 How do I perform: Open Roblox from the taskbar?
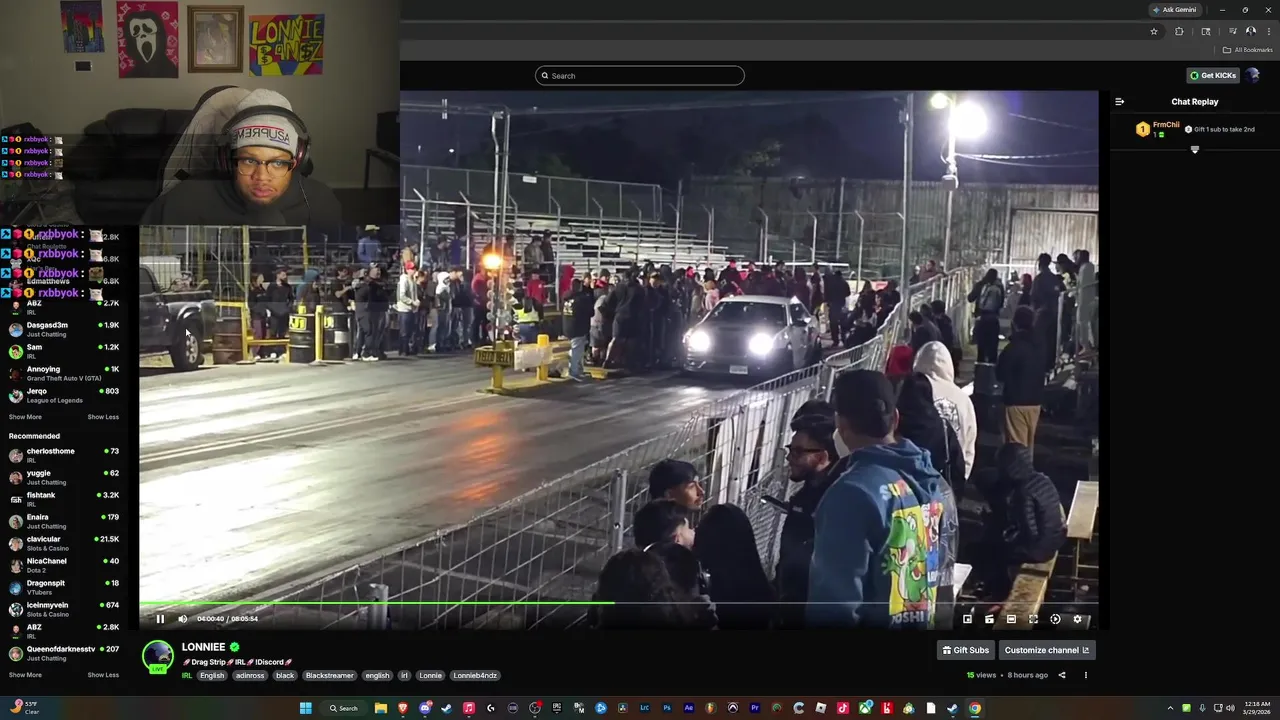(x=821, y=708)
